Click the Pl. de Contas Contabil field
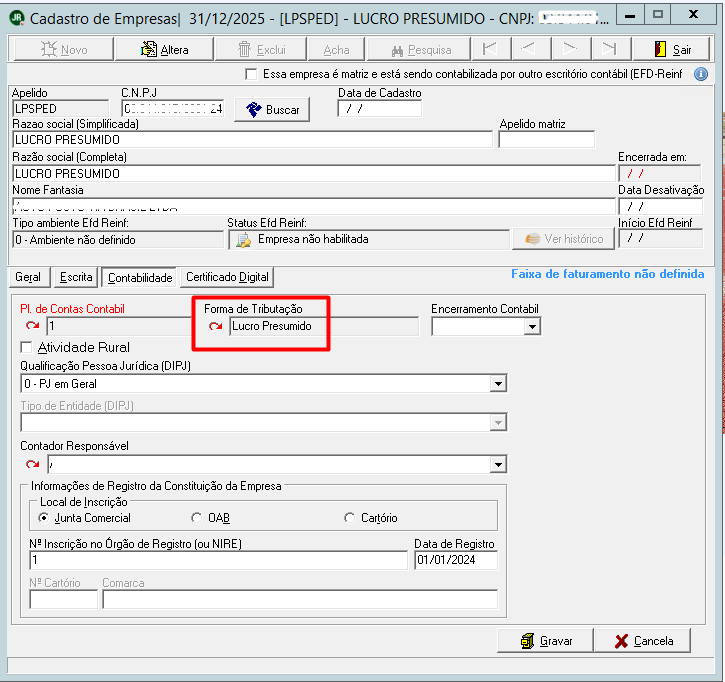Screen dimensions: 725x682 click(119, 326)
